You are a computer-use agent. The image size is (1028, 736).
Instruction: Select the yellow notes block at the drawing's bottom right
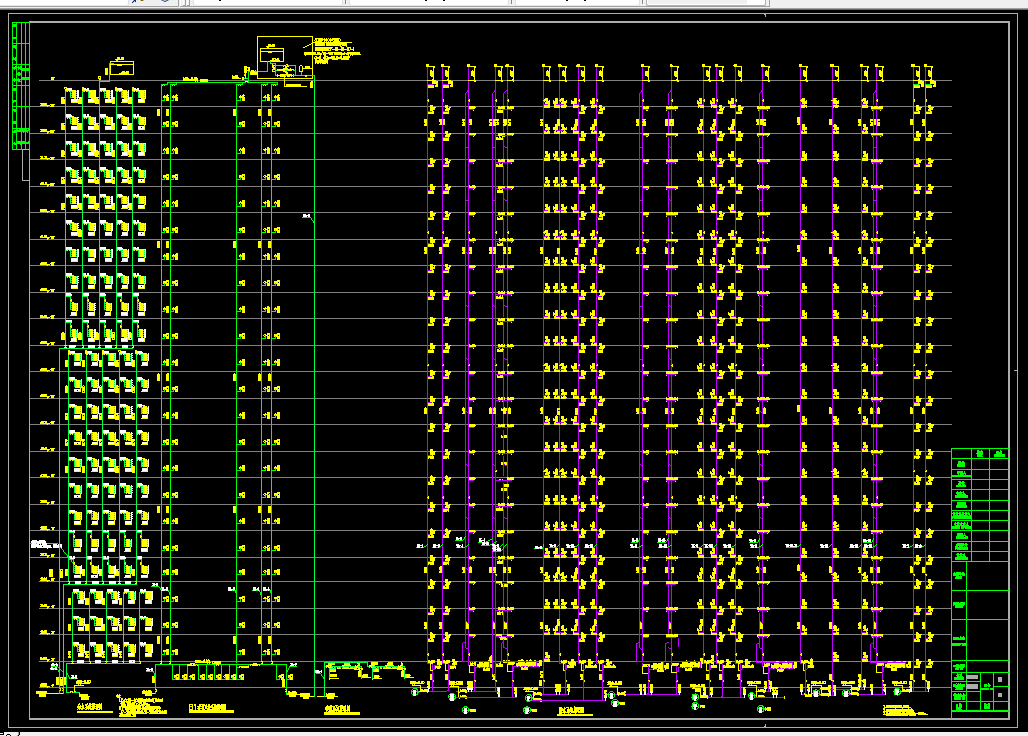[905, 710]
